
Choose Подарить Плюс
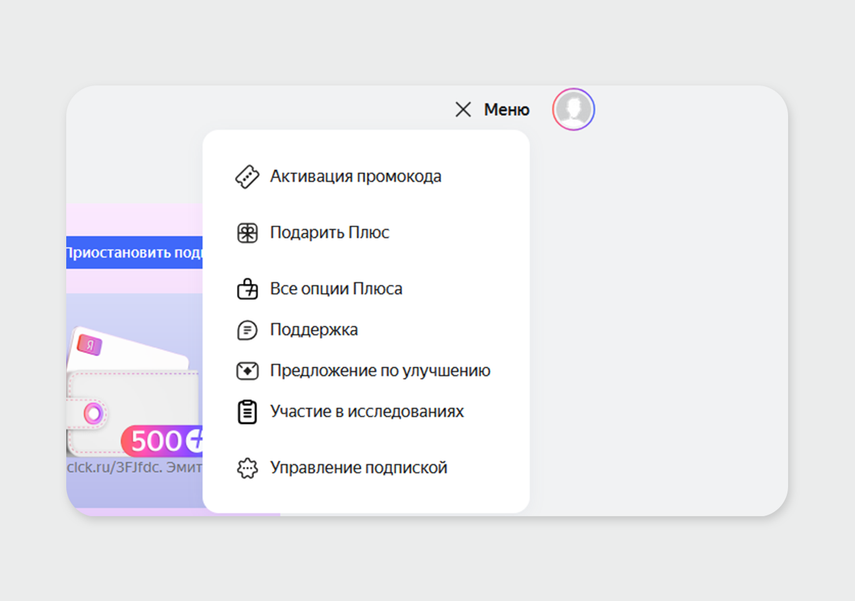point(329,233)
